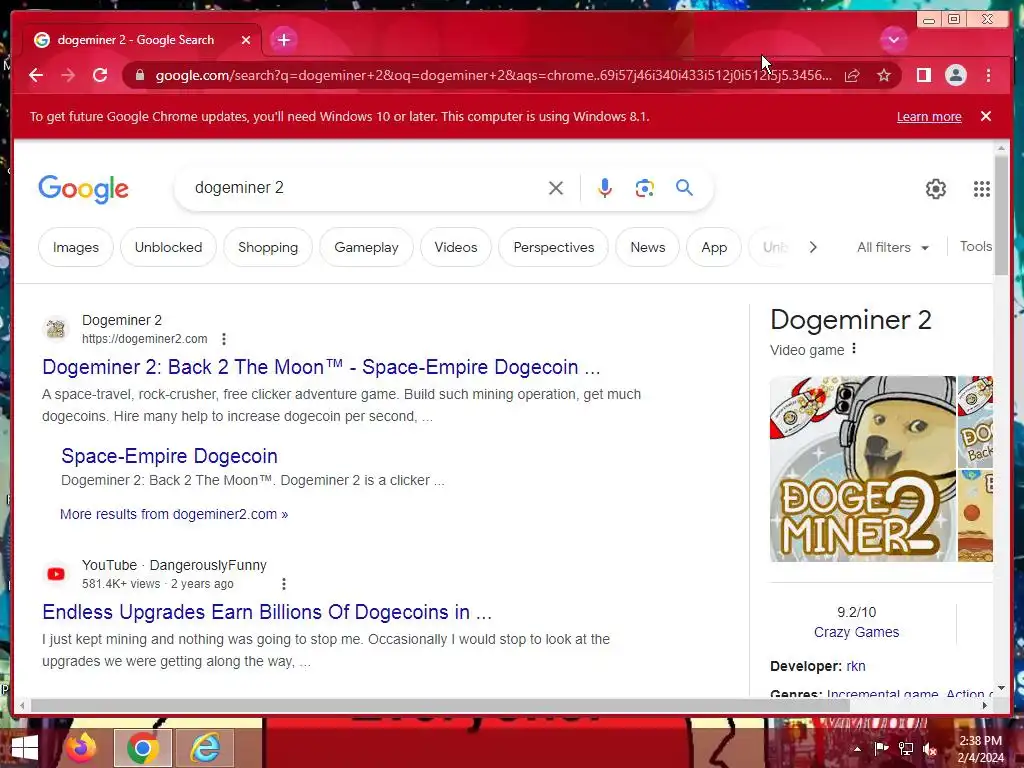The width and height of the screenshot is (1024, 768).
Task: Switch to the Images filter
Action: coord(76,248)
